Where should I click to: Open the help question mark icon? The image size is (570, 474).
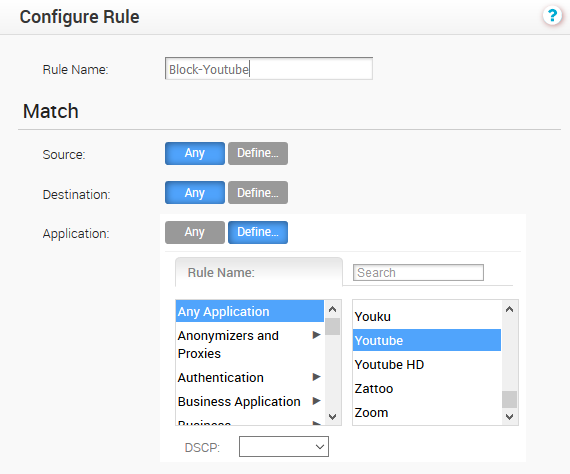[x=552, y=16]
